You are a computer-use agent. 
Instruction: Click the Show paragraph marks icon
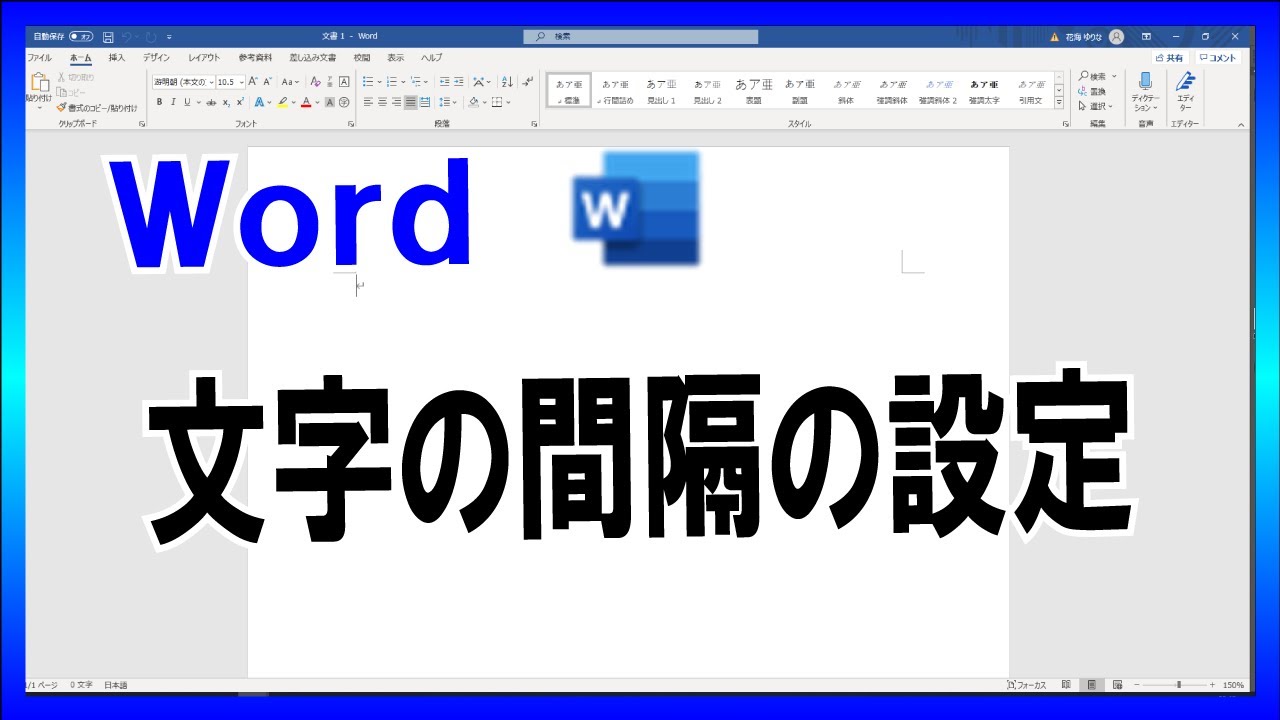point(528,82)
